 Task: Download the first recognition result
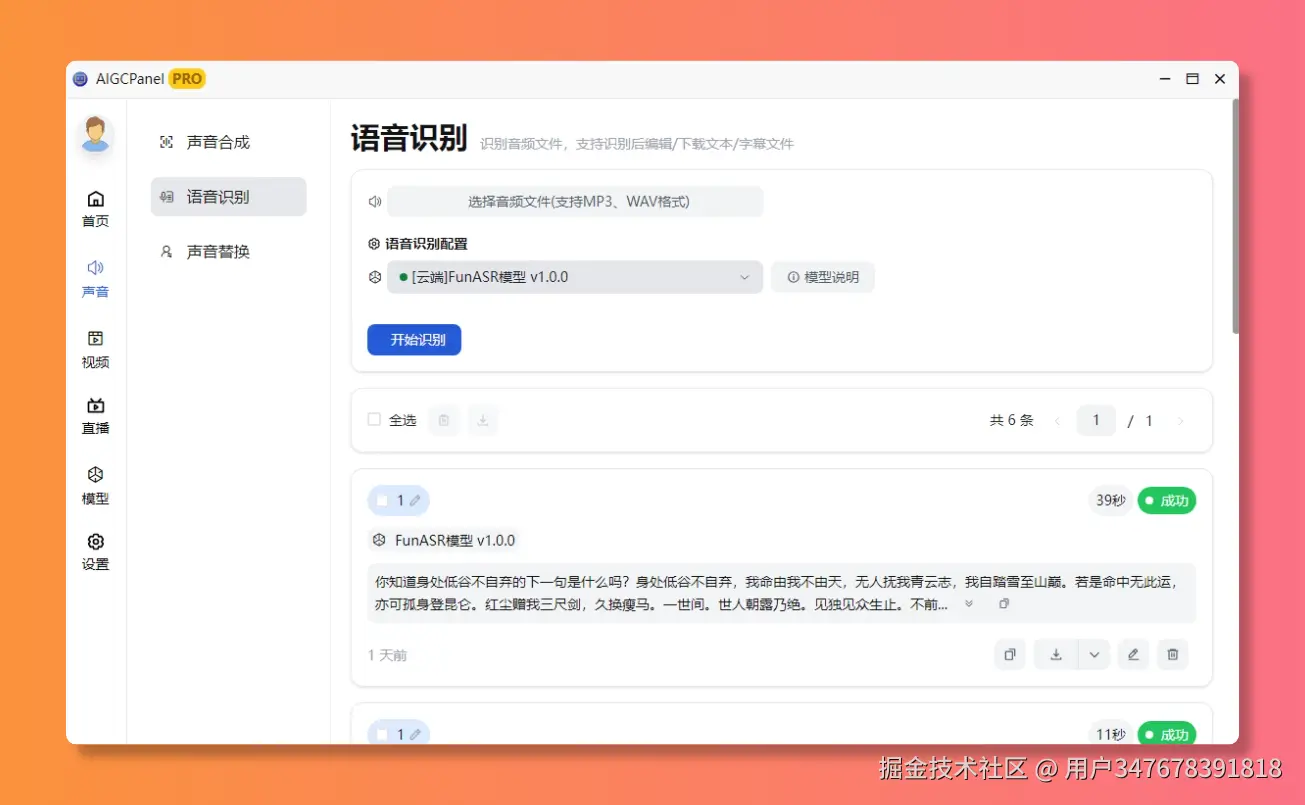(x=1055, y=654)
